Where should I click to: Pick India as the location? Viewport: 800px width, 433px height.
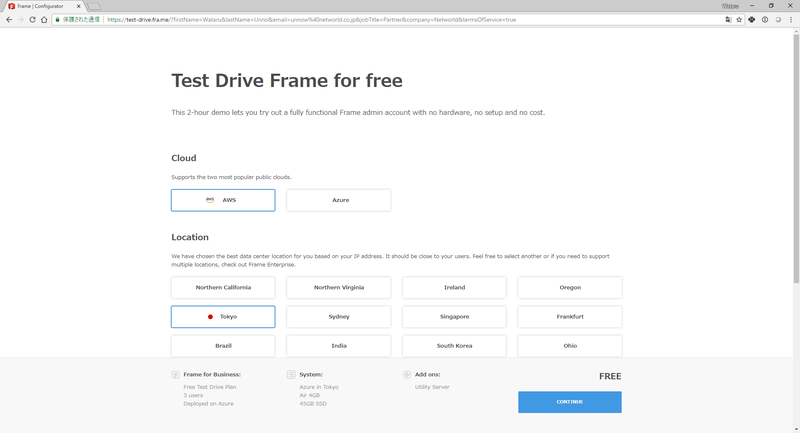click(339, 346)
